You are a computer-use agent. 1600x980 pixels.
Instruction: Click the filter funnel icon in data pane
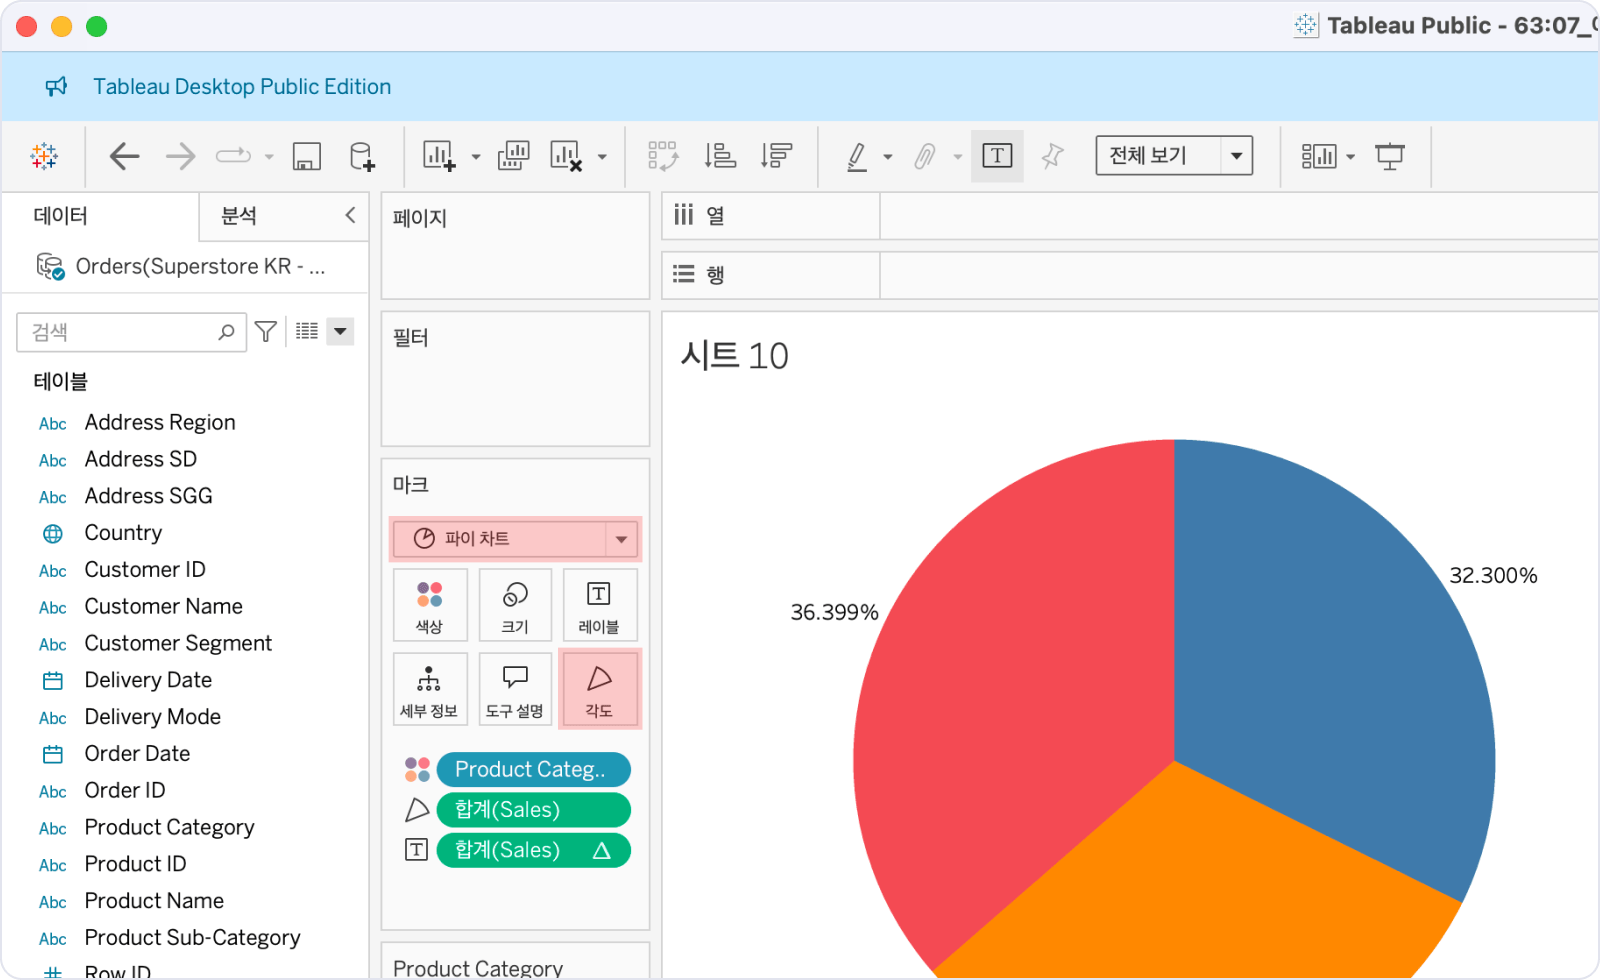click(266, 331)
